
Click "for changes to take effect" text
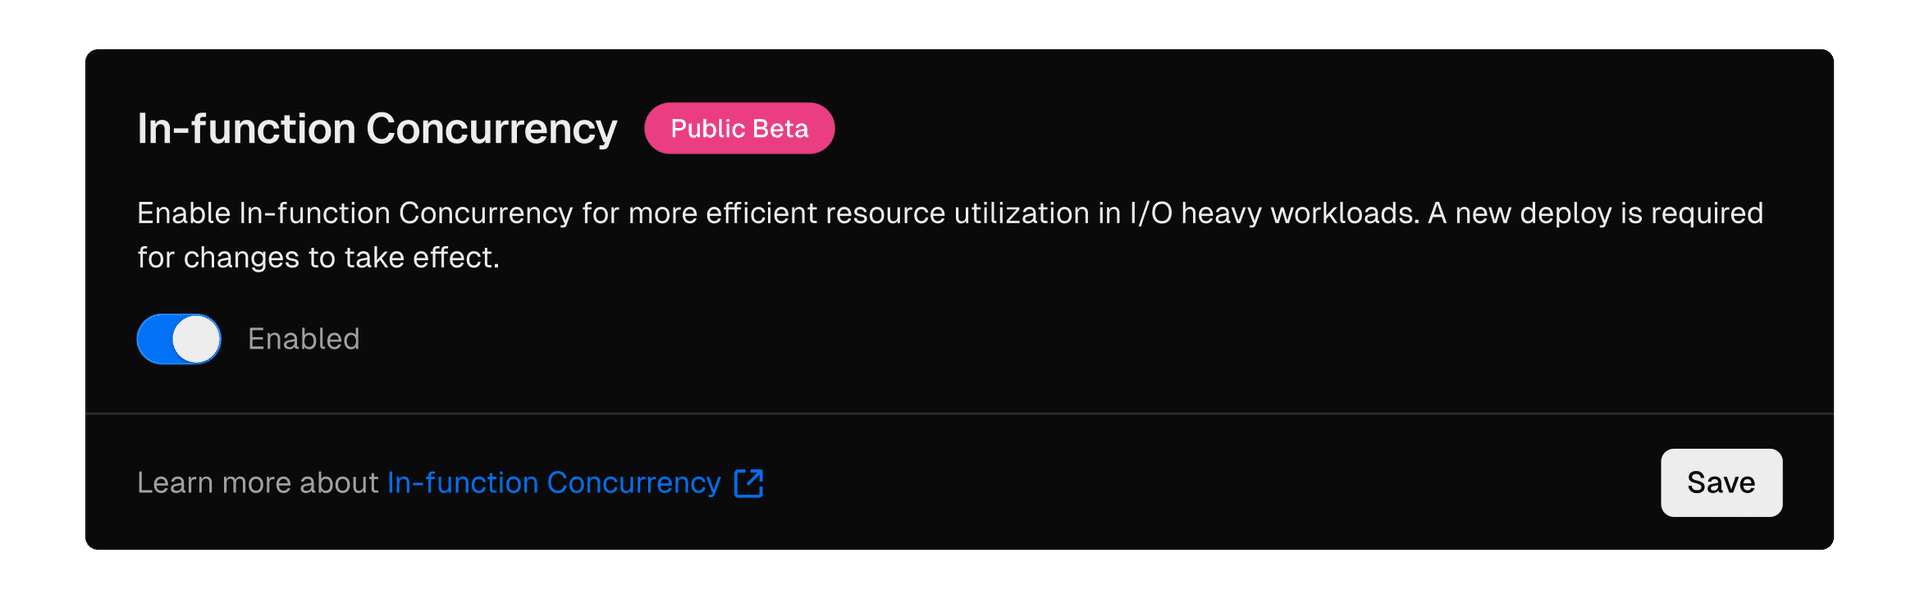pyautogui.click(x=318, y=258)
